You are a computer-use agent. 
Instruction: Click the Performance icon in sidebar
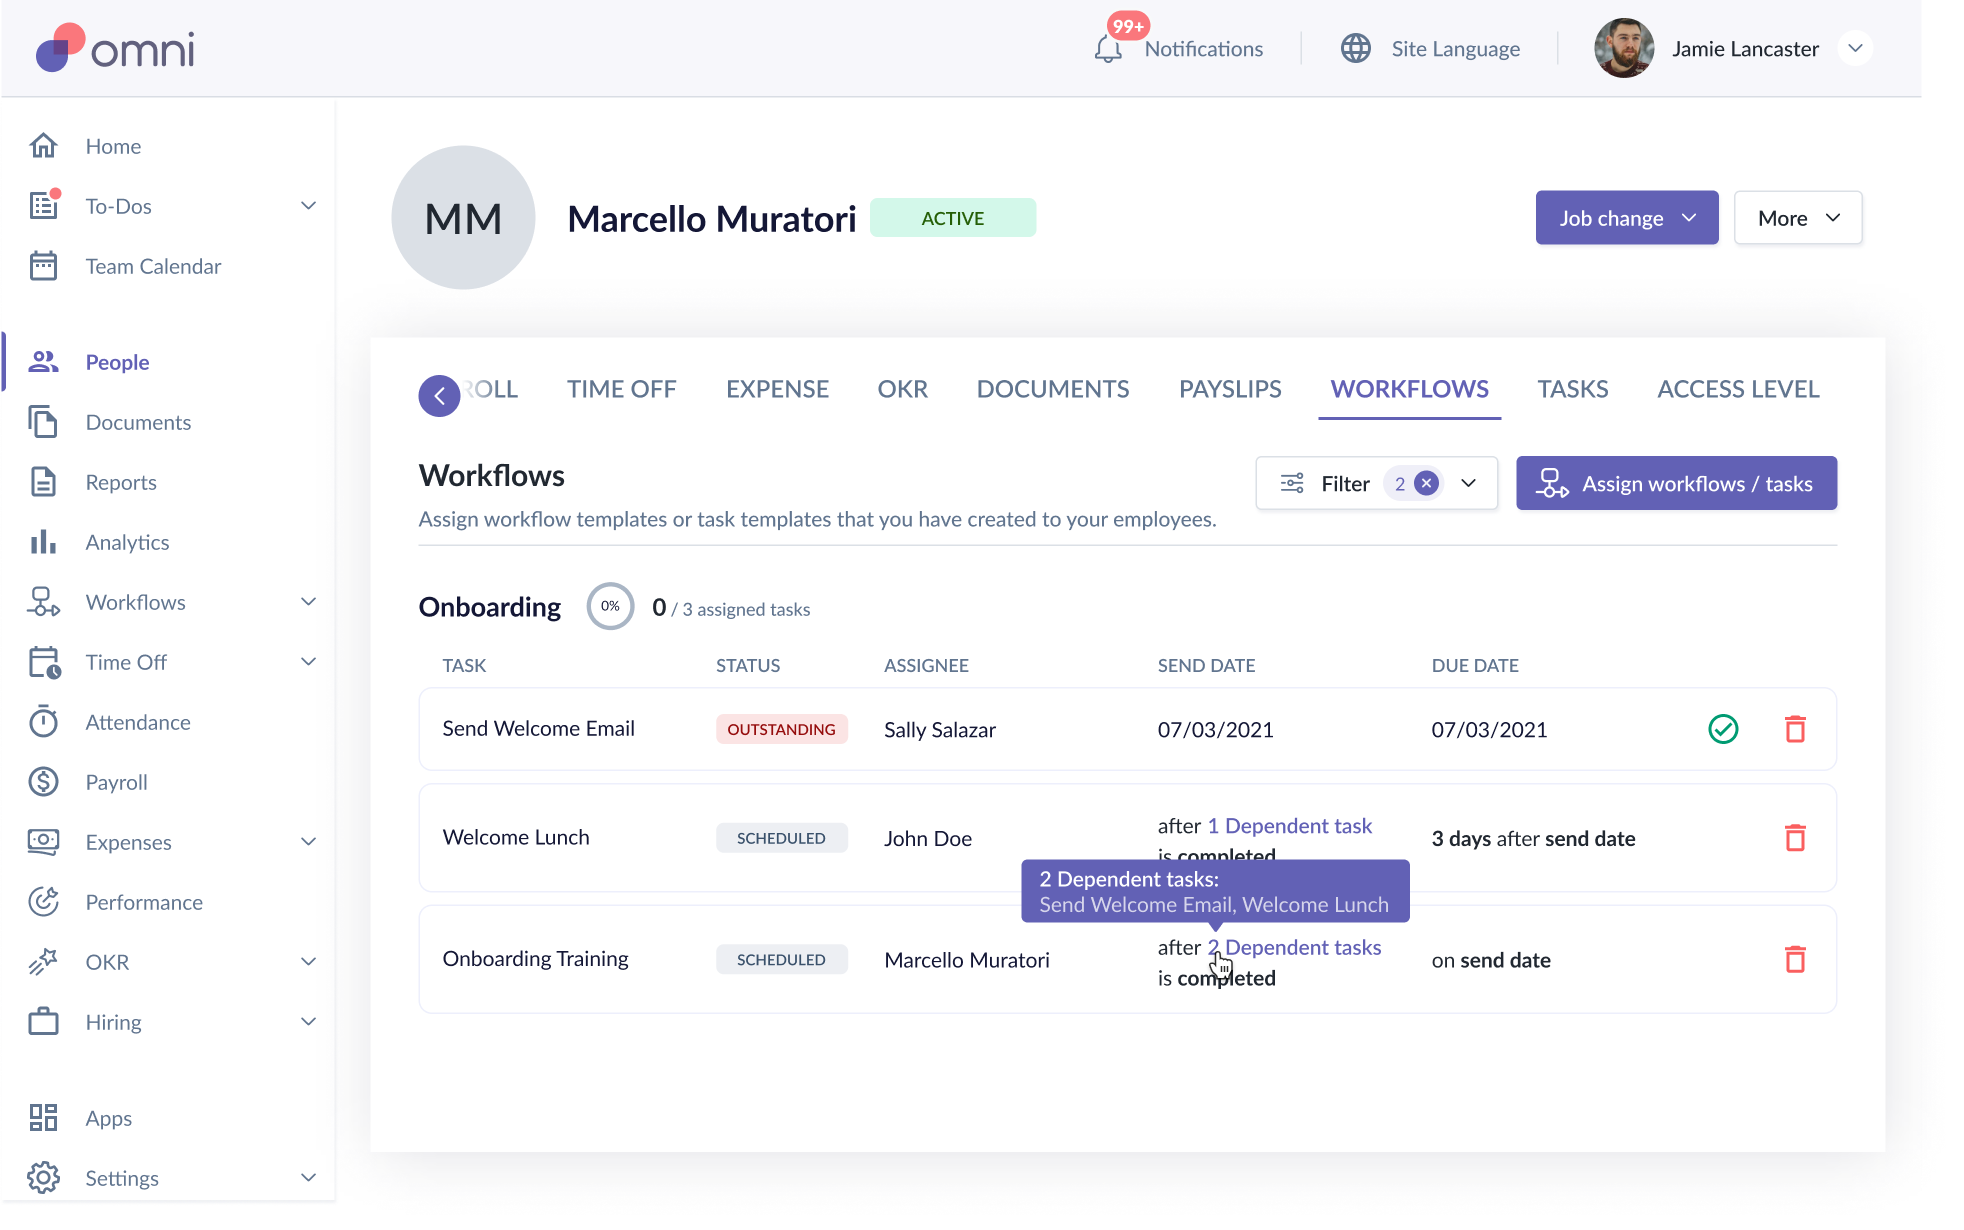43,902
